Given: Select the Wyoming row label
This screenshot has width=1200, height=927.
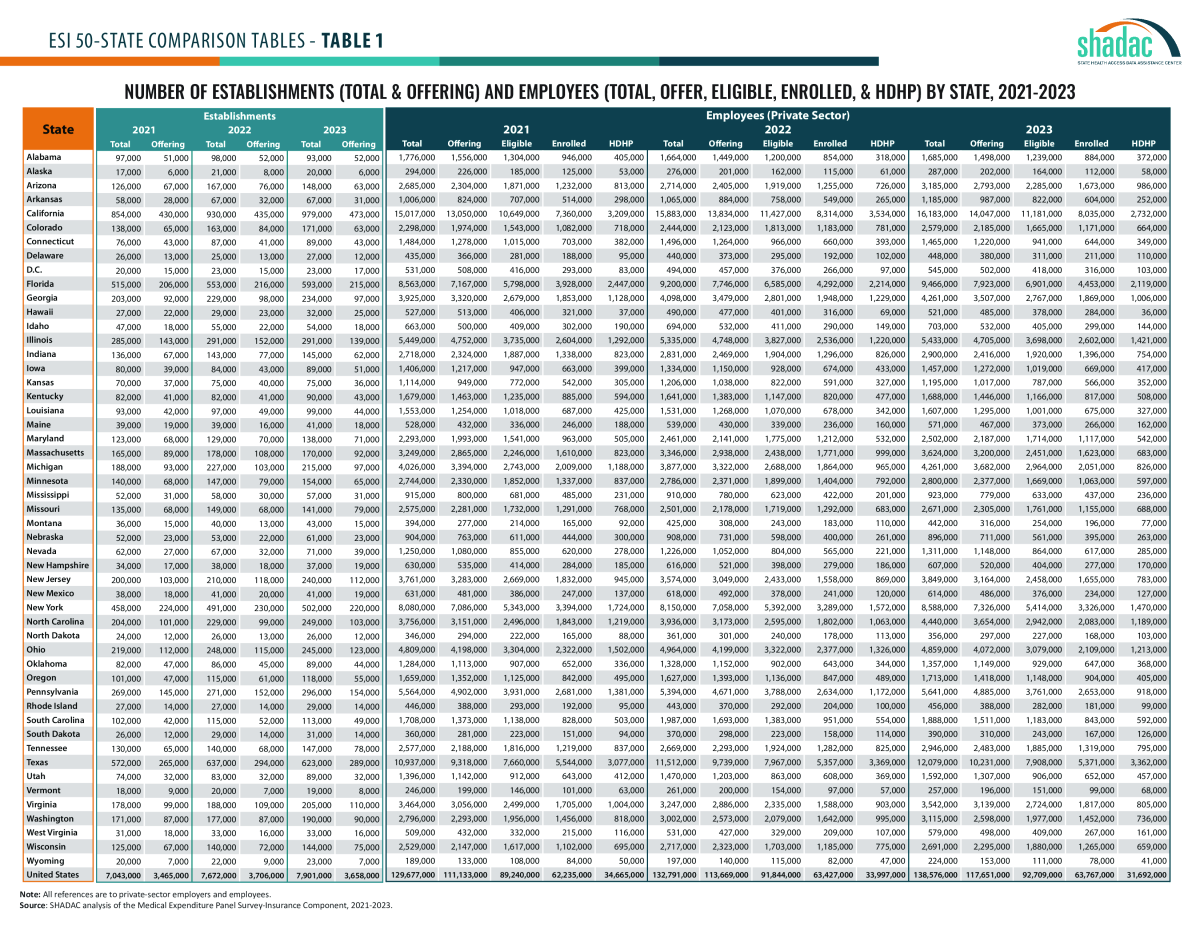Looking at the screenshot, I should (x=46, y=860).
